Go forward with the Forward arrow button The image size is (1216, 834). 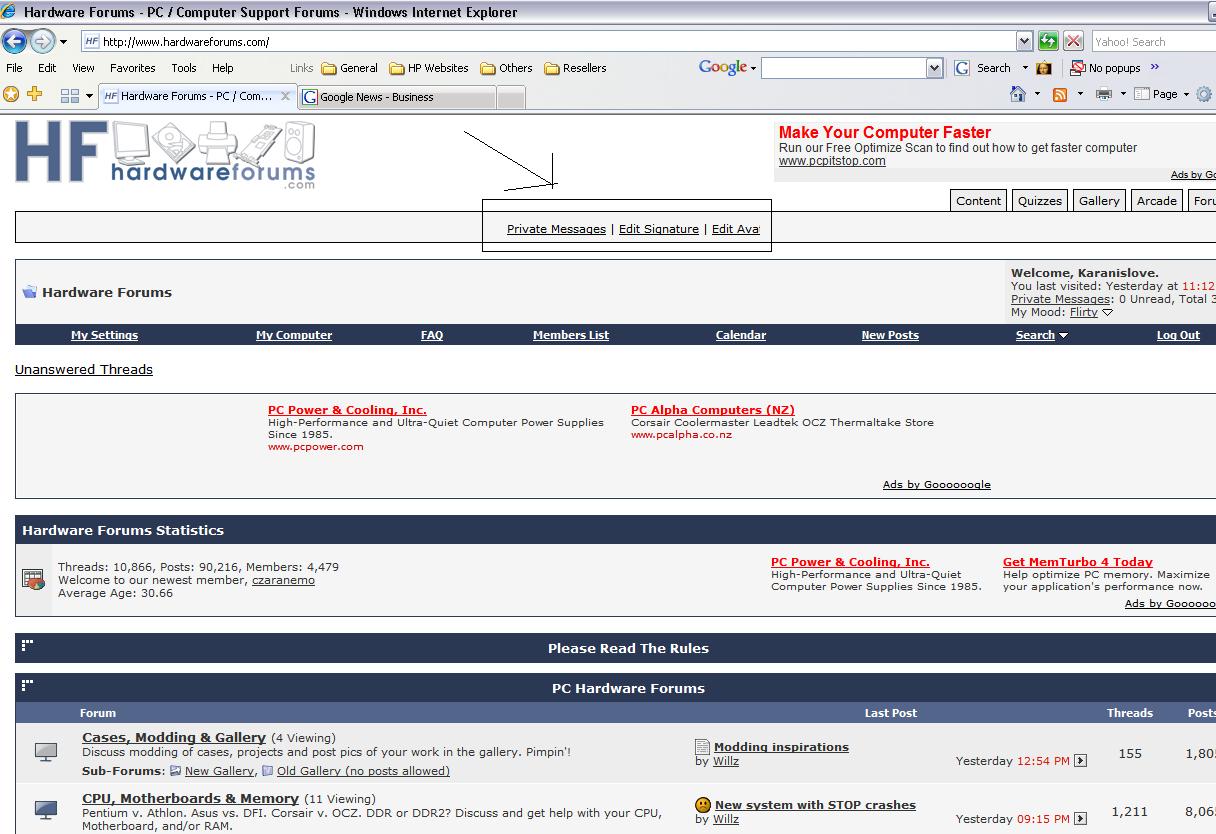point(42,41)
